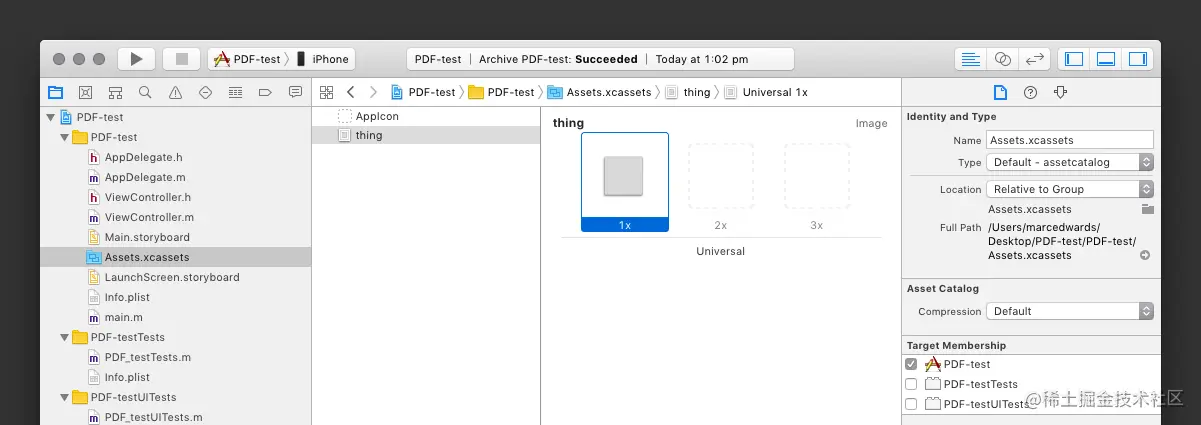
Task: Select the 1x image slot
Action: point(625,182)
